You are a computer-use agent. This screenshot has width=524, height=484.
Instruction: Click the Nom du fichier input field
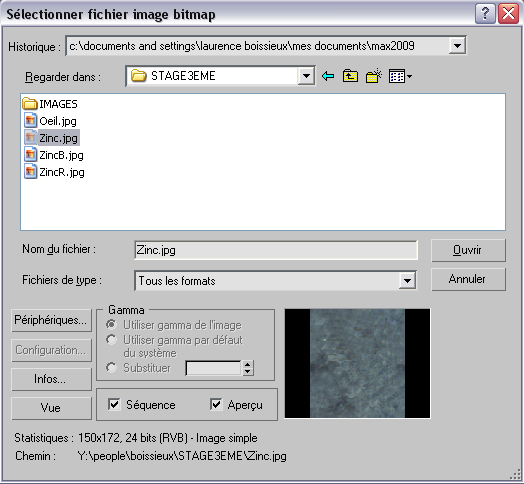[276, 250]
